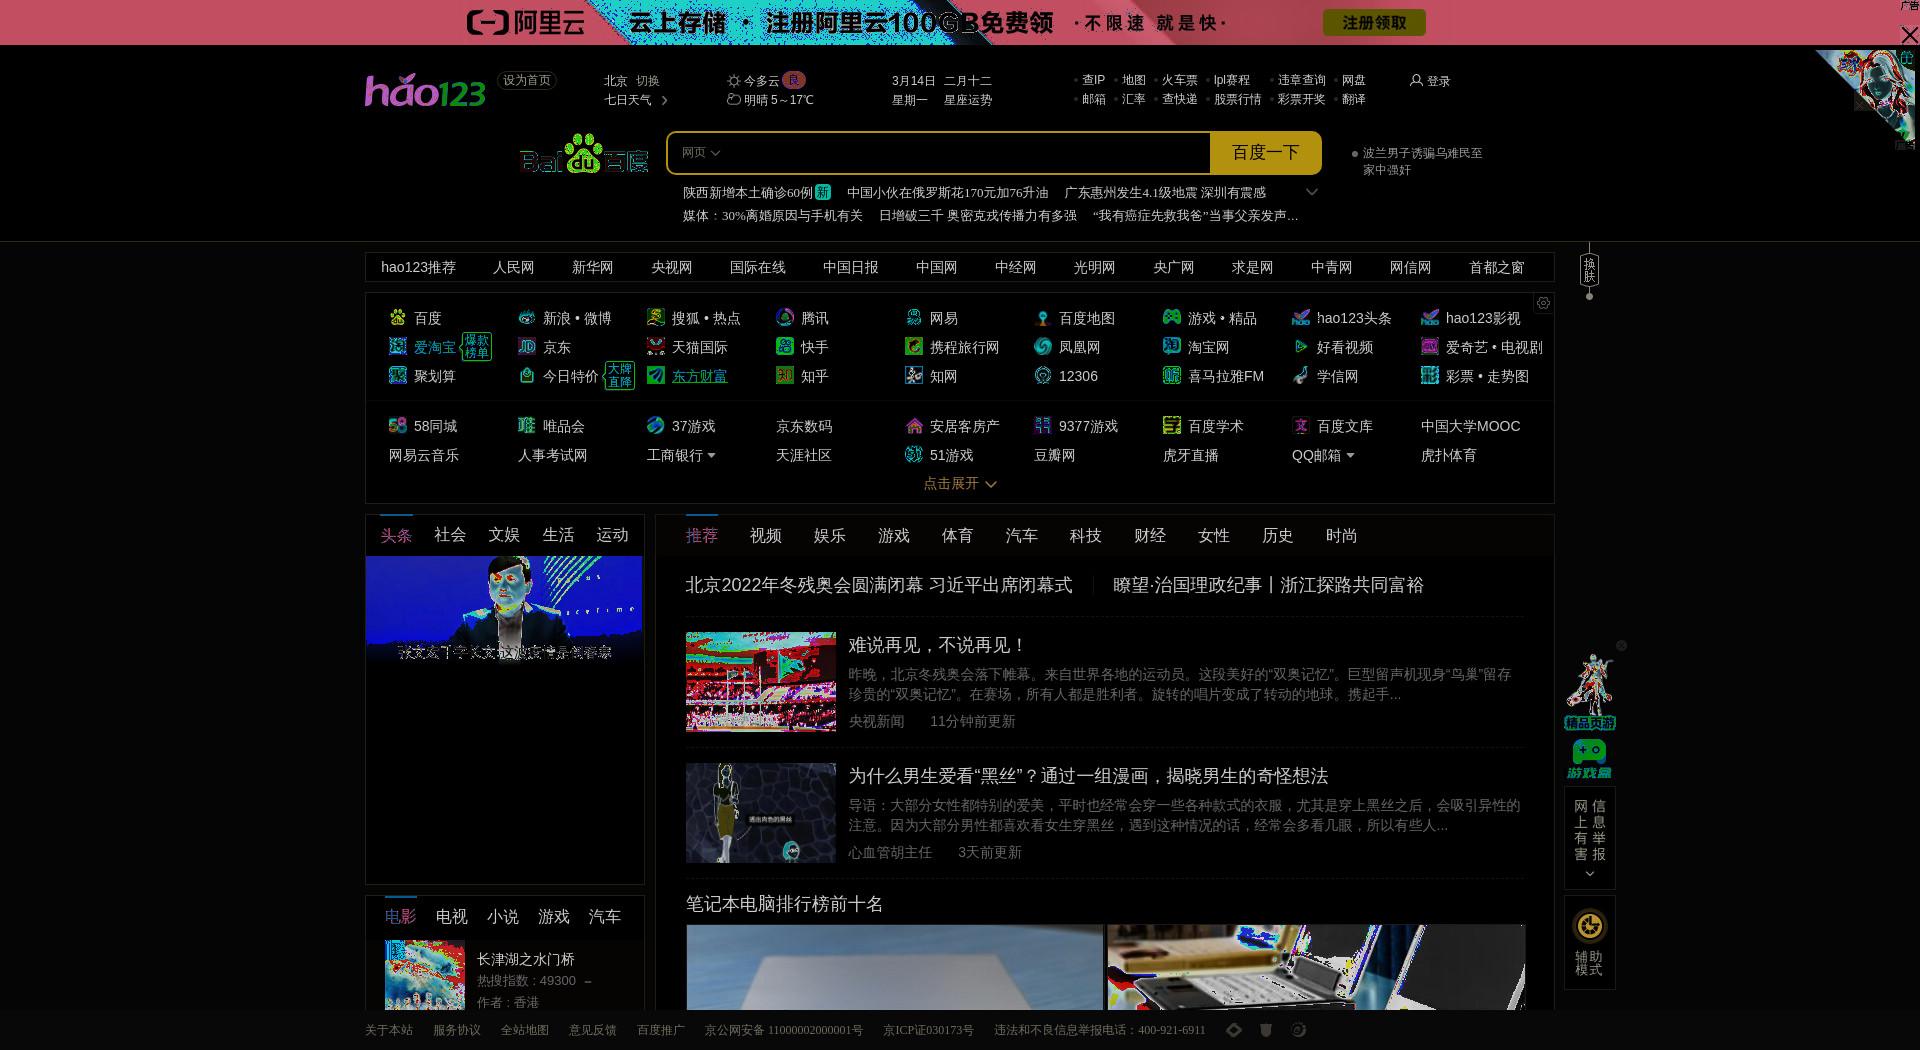Open the 意见反馈 footer link
This screenshot has height=1050, width=1920.
593,1030
